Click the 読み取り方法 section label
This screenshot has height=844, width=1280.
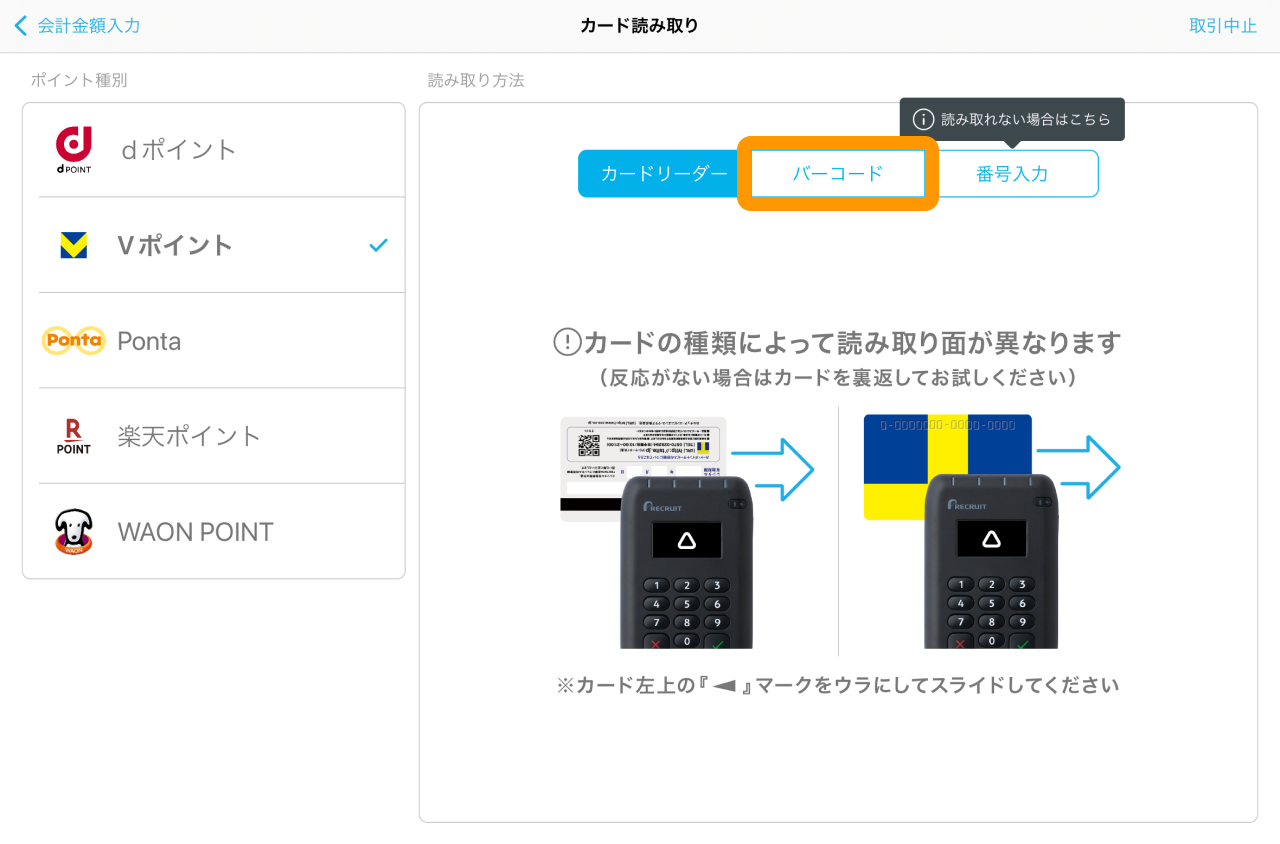(x=476, y=80)
